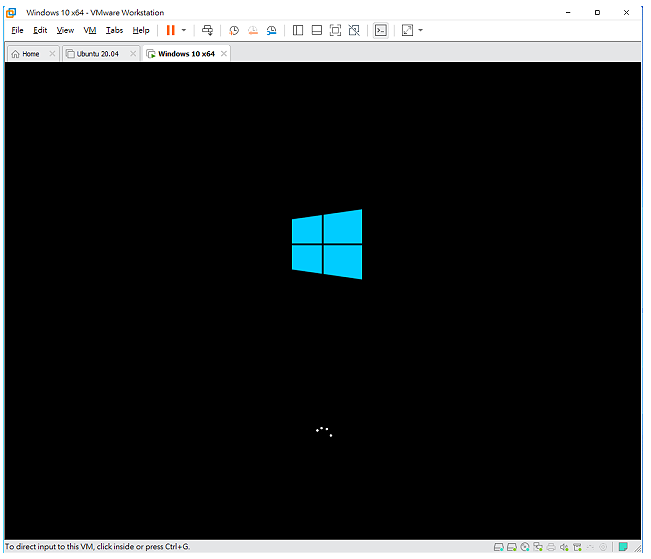
Task: Open the message log note icon
Action: pos(623,547)
